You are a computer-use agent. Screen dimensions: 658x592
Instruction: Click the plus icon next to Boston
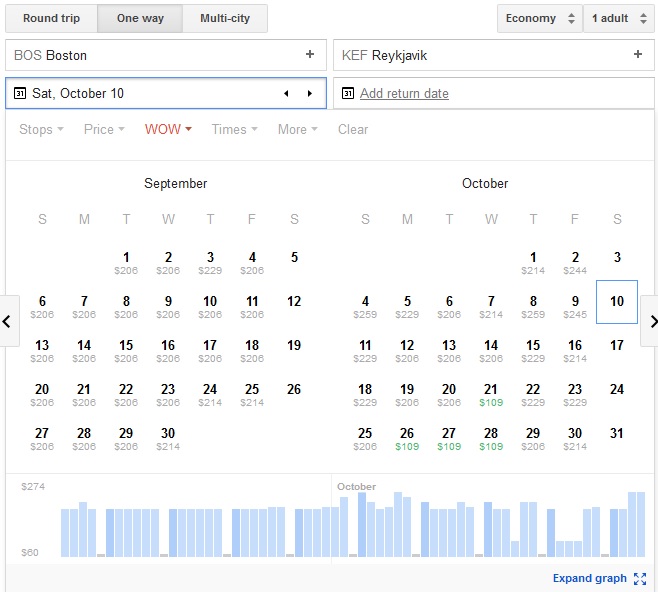pyautogui.click(x=310, y=55)
